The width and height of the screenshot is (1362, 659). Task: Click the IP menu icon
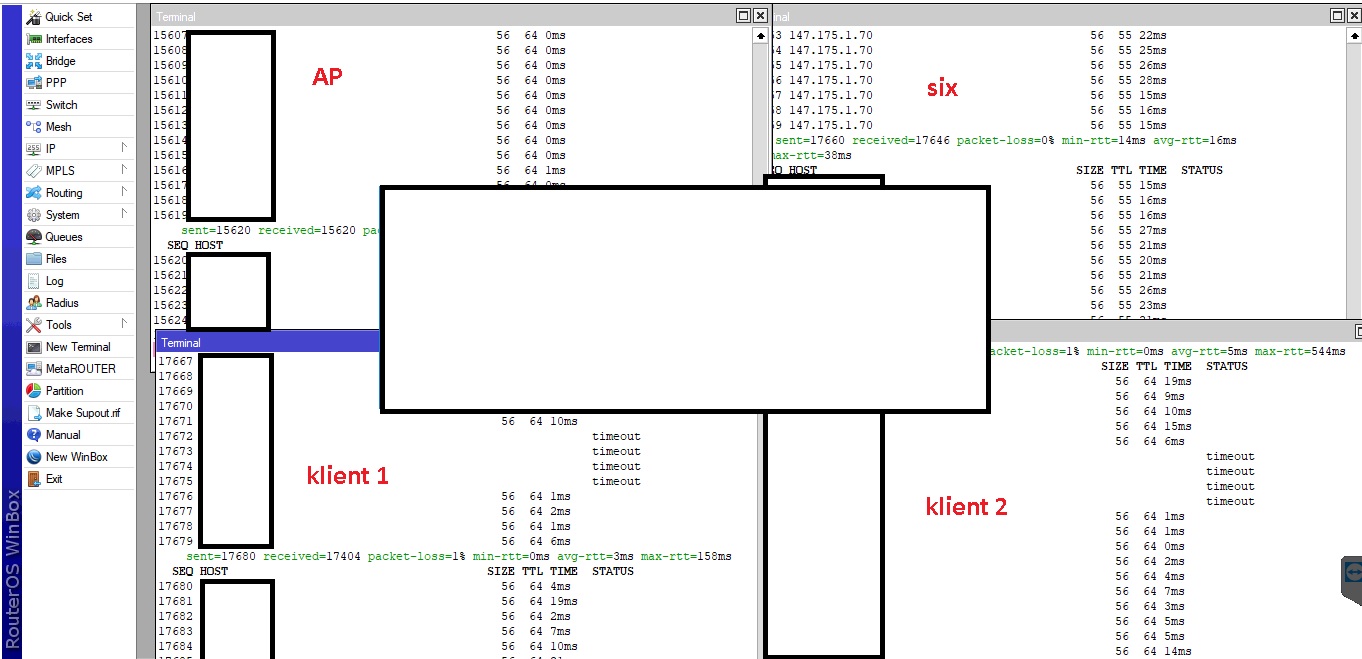pyautogui.click(x=33, y=149)
